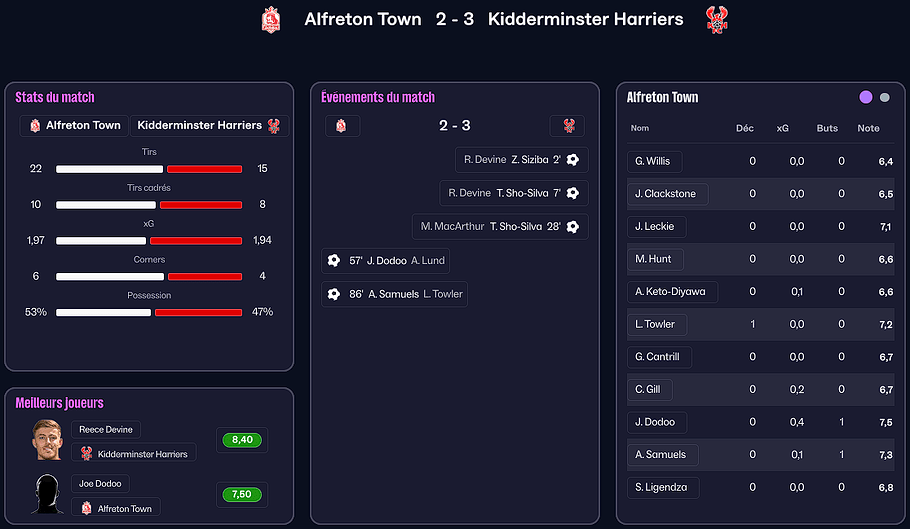
Task: Click the white possession bar for Alfreton
Action: [103, 312]
